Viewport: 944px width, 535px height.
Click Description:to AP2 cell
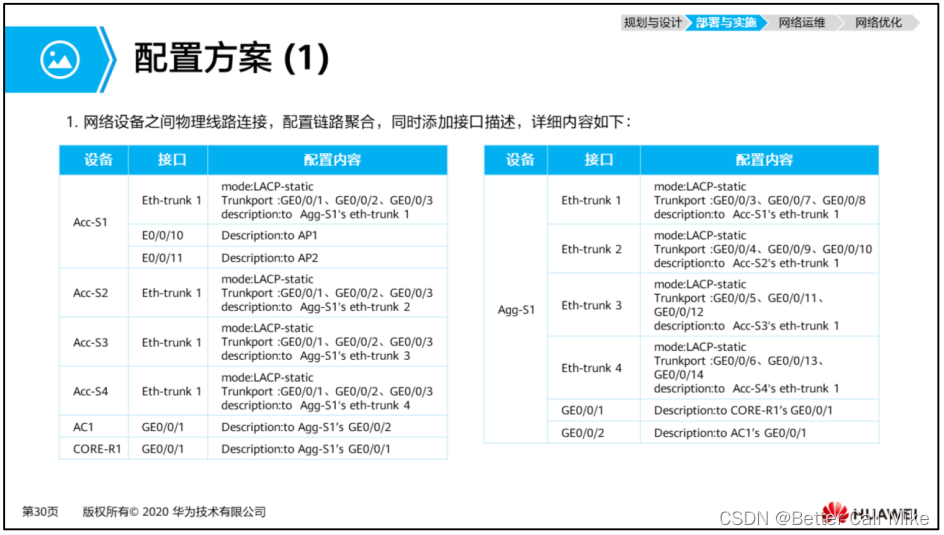point(328,258)
